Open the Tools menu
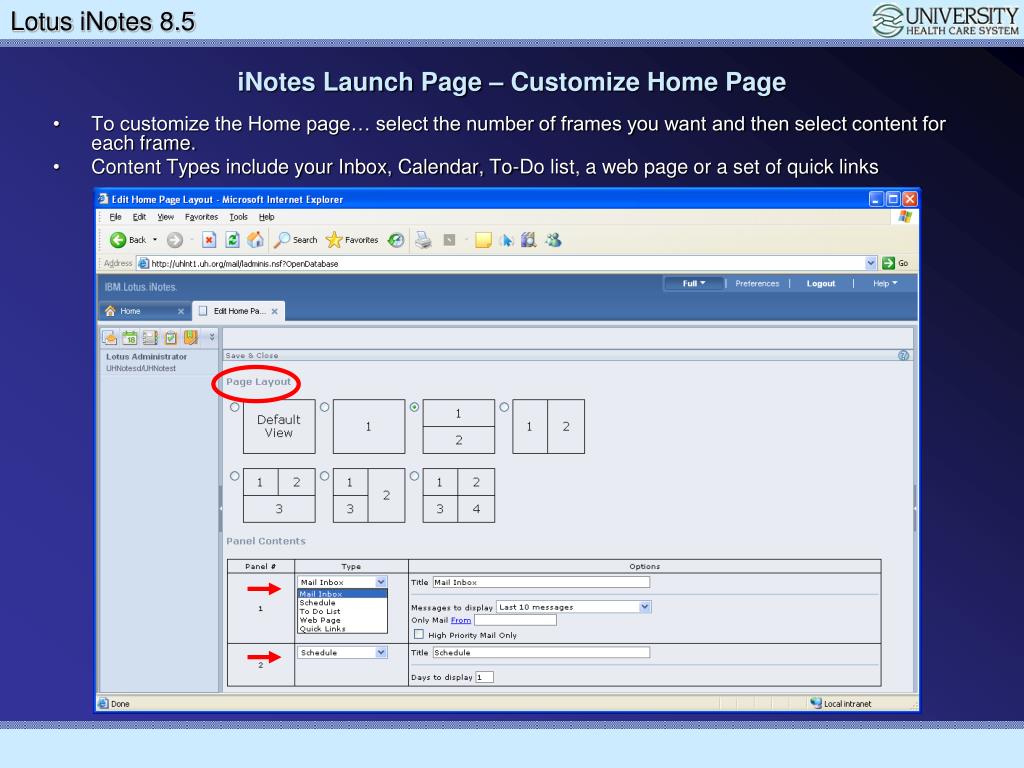 coord(238,217)
